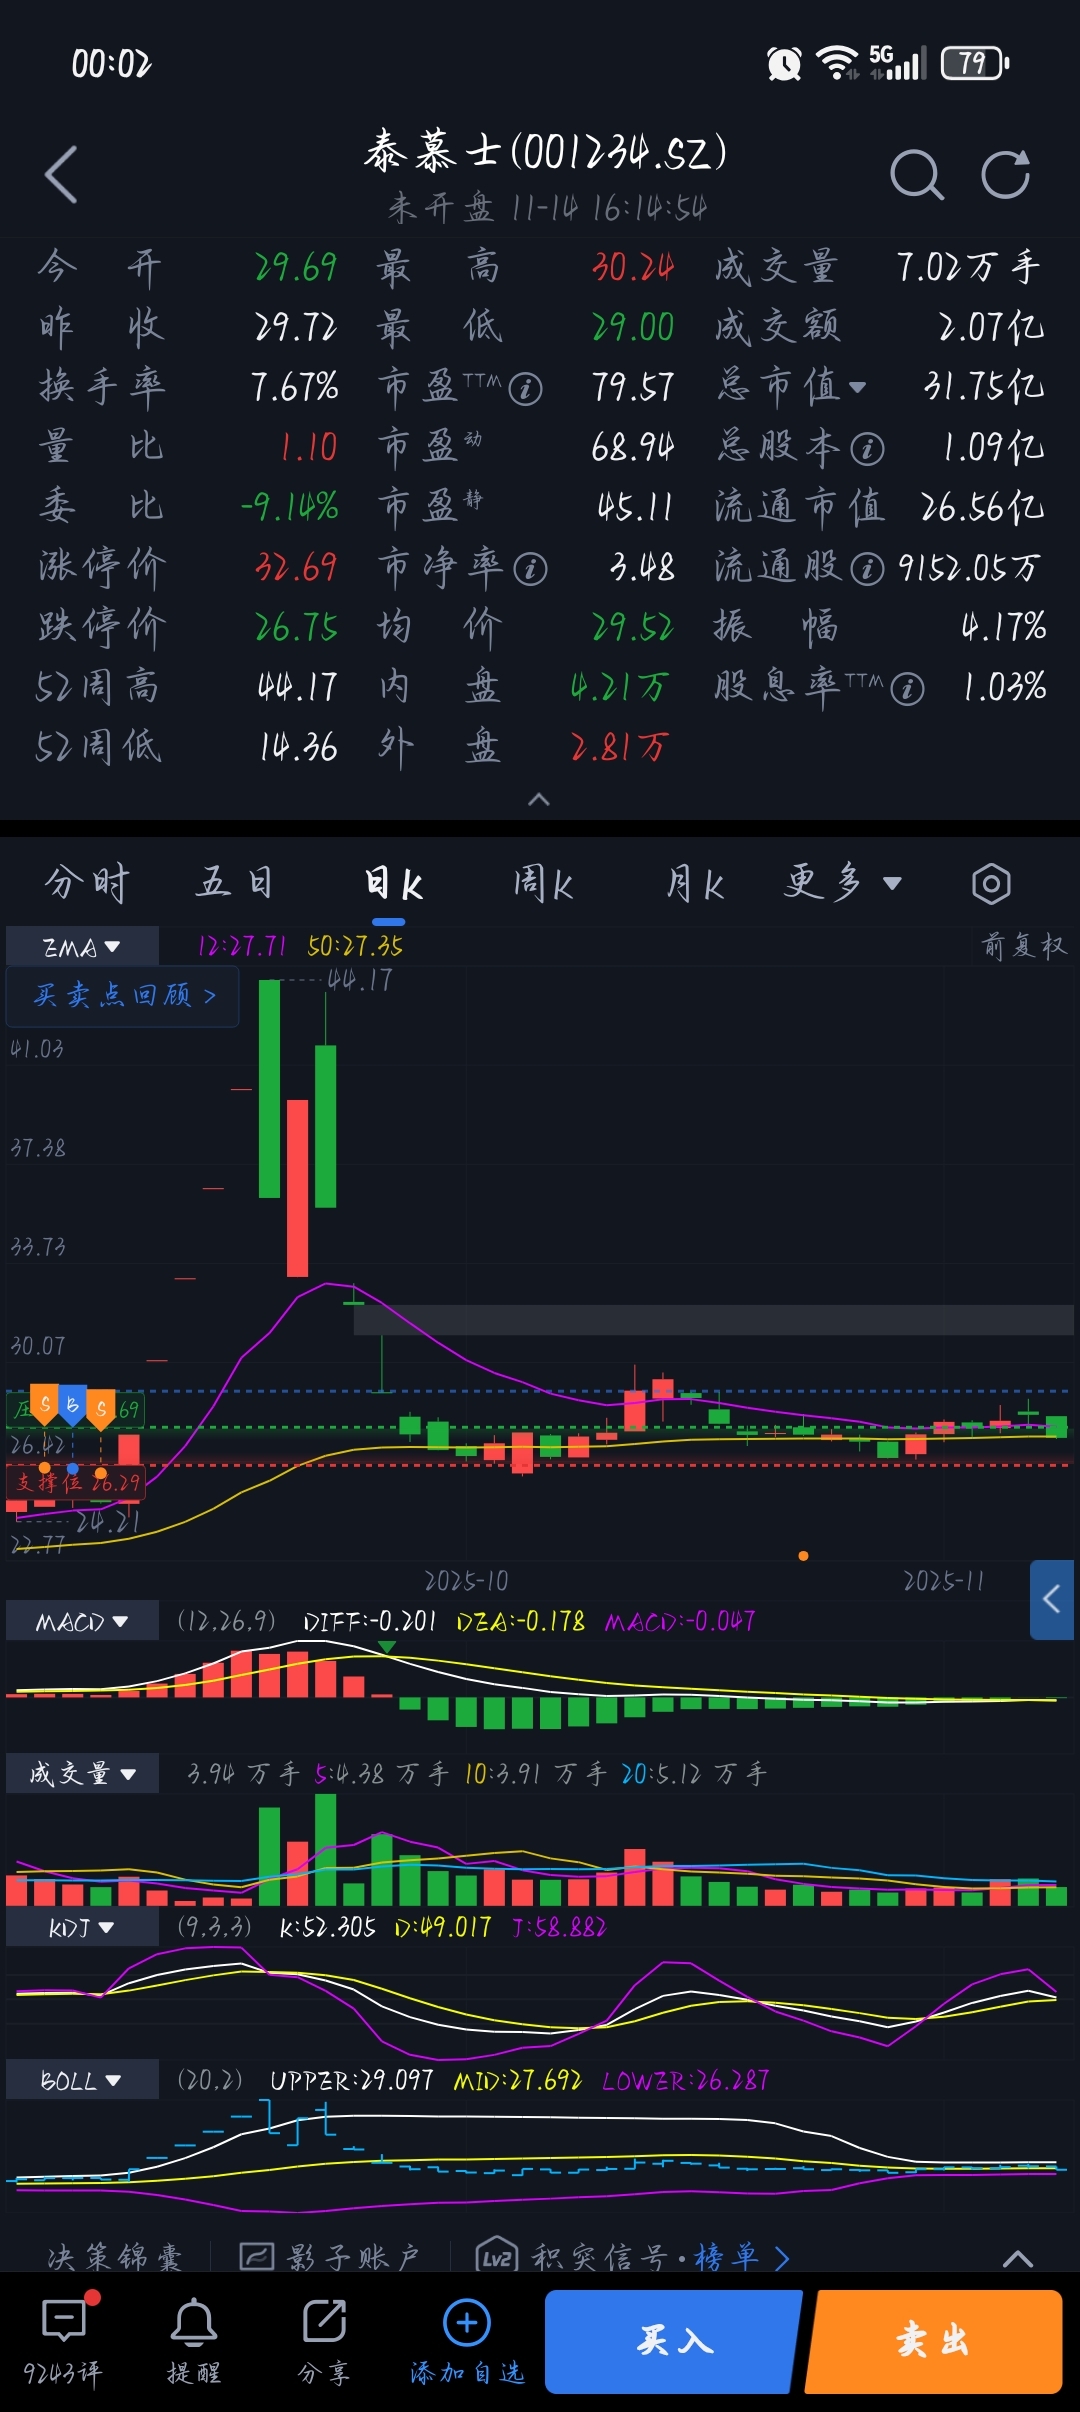Open BOLL indicator dropdown

(82, 2080)
